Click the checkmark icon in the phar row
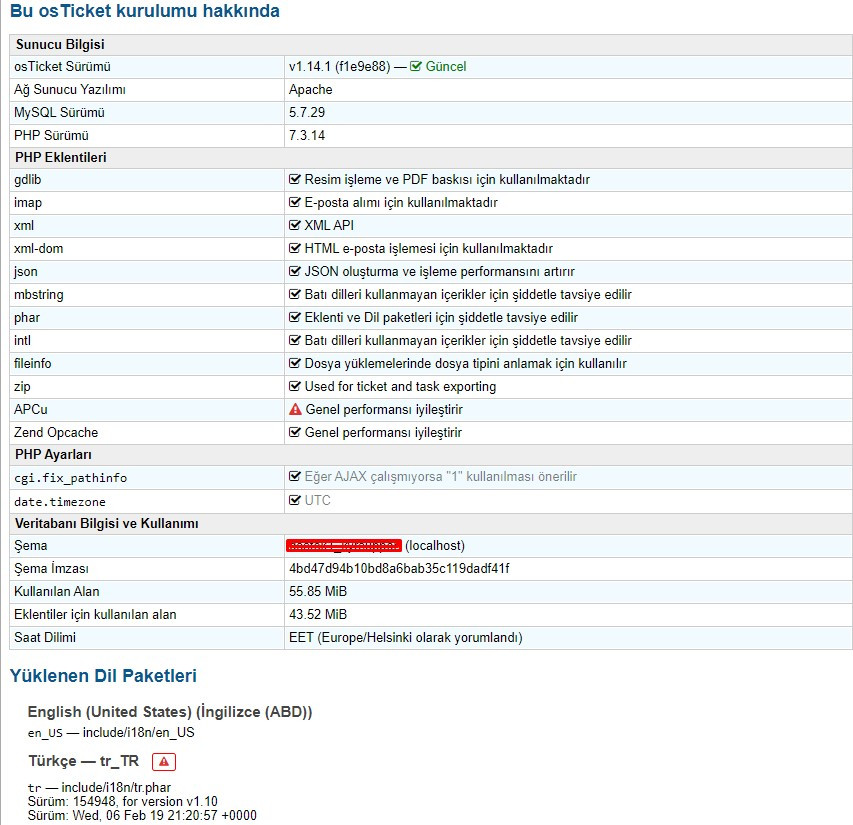Screen dimensions: 853x825 pos(295,318)
